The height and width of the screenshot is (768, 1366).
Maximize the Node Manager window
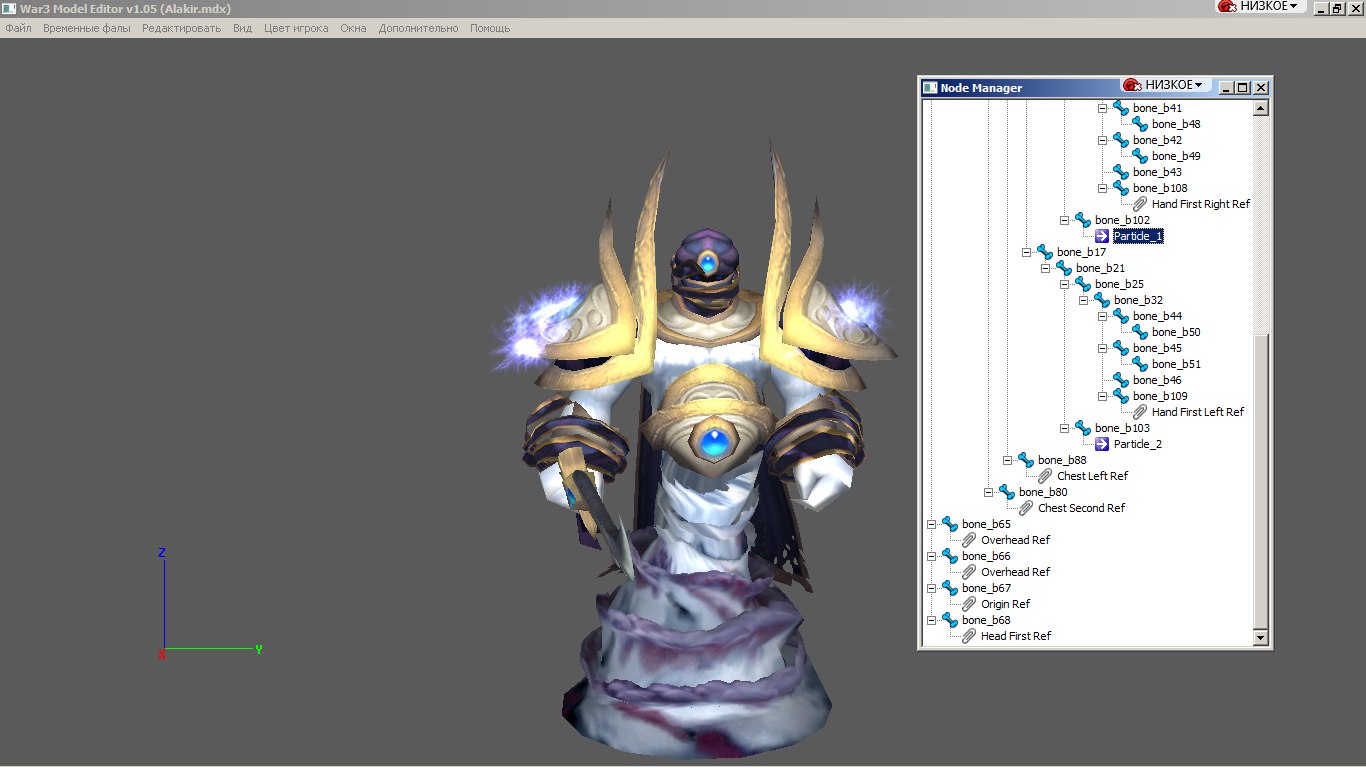1243,88
